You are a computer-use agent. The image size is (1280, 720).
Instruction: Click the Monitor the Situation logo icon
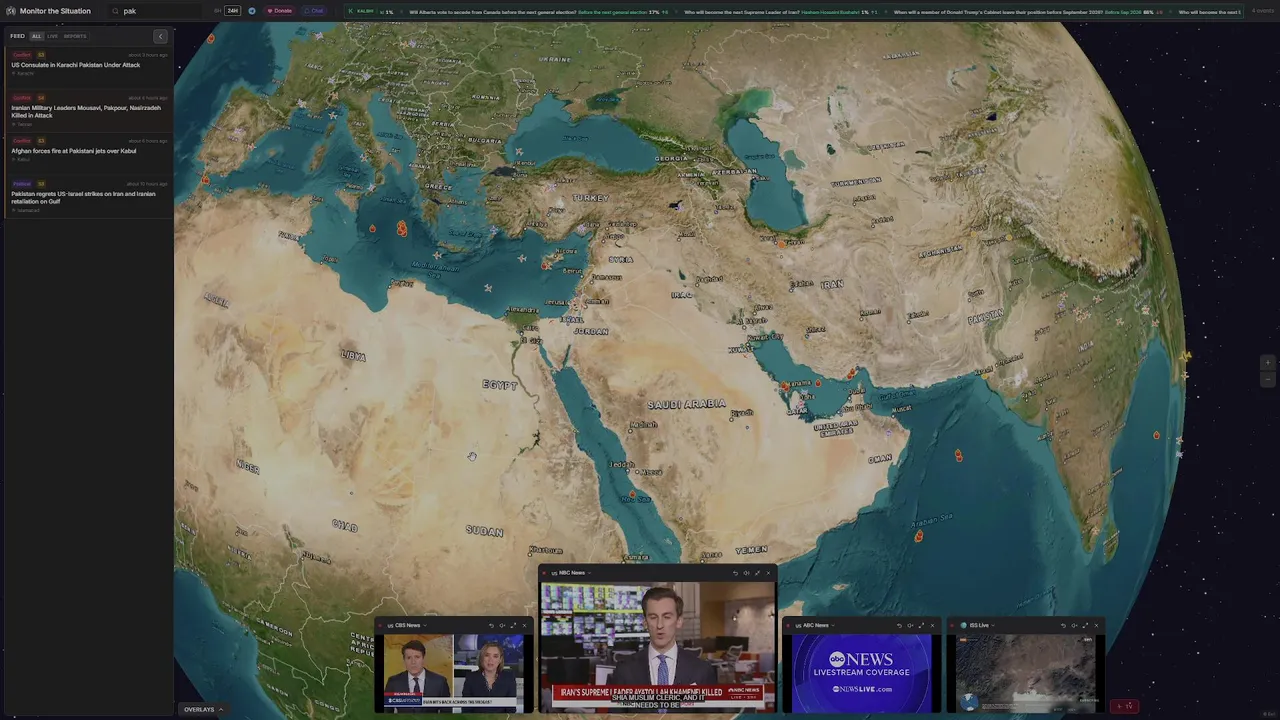(11, 11)
